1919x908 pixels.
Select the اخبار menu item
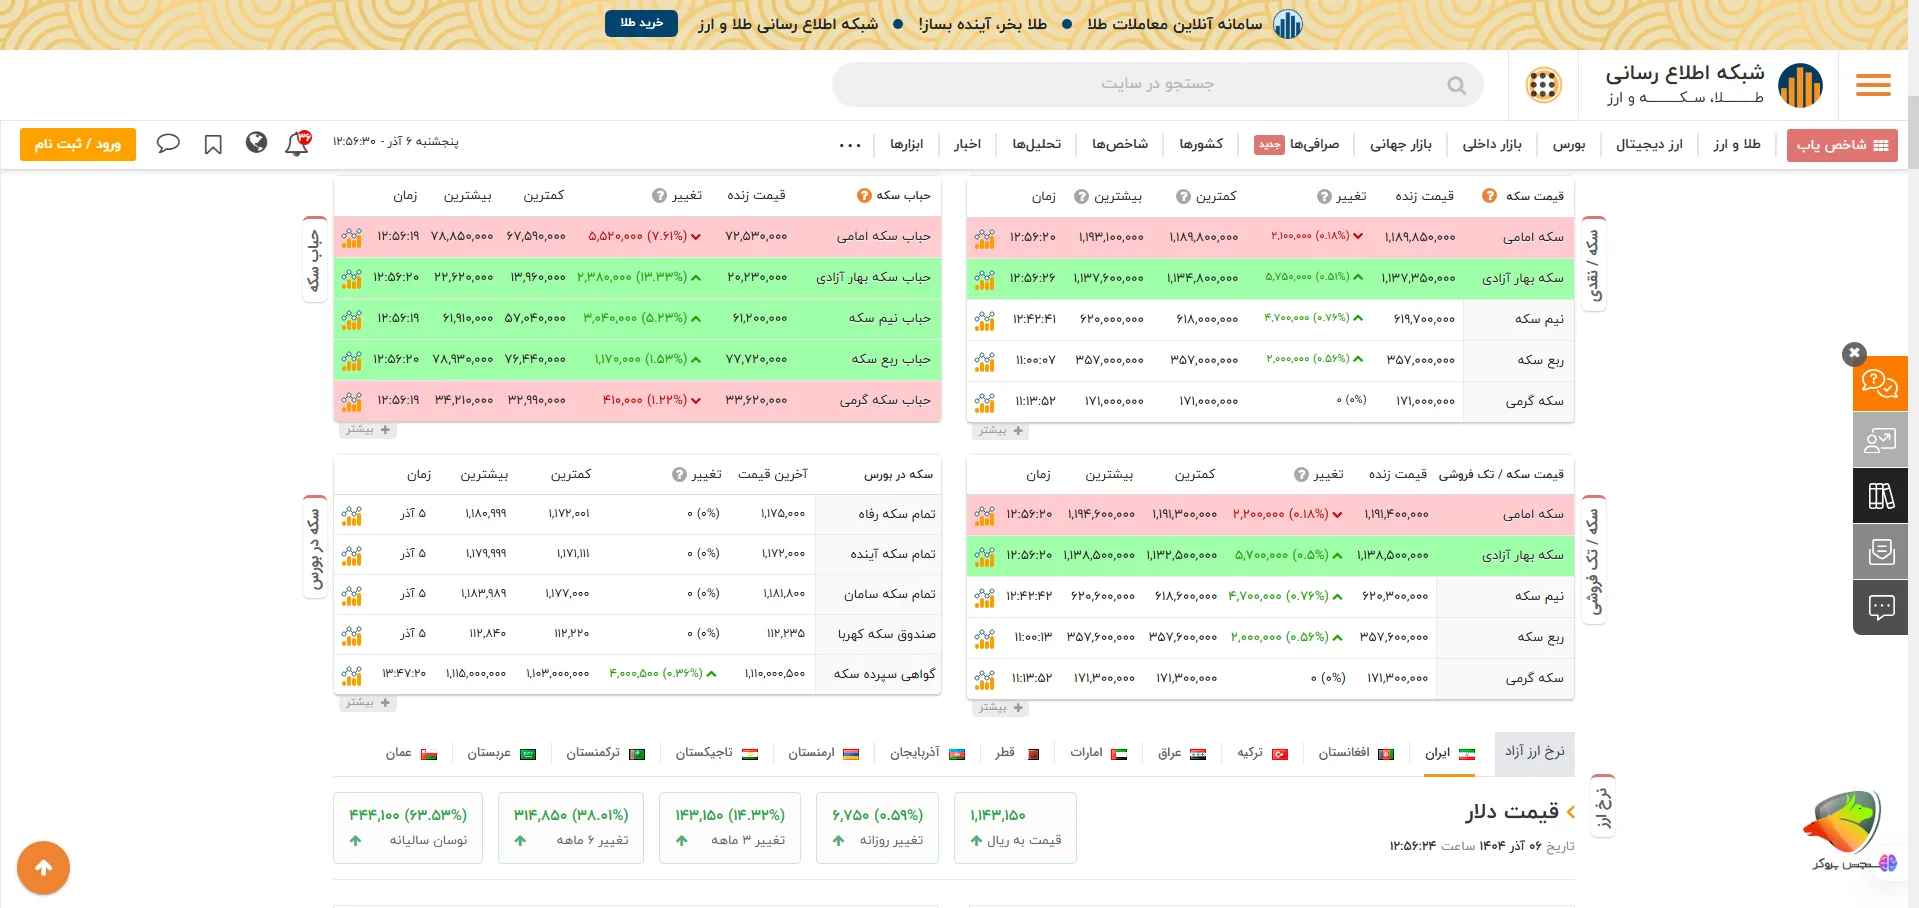point(966,144)
